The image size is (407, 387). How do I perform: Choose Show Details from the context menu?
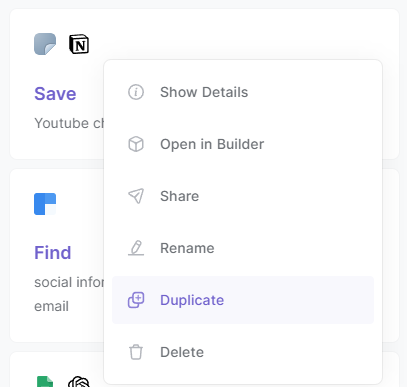(x=243, y=92)
